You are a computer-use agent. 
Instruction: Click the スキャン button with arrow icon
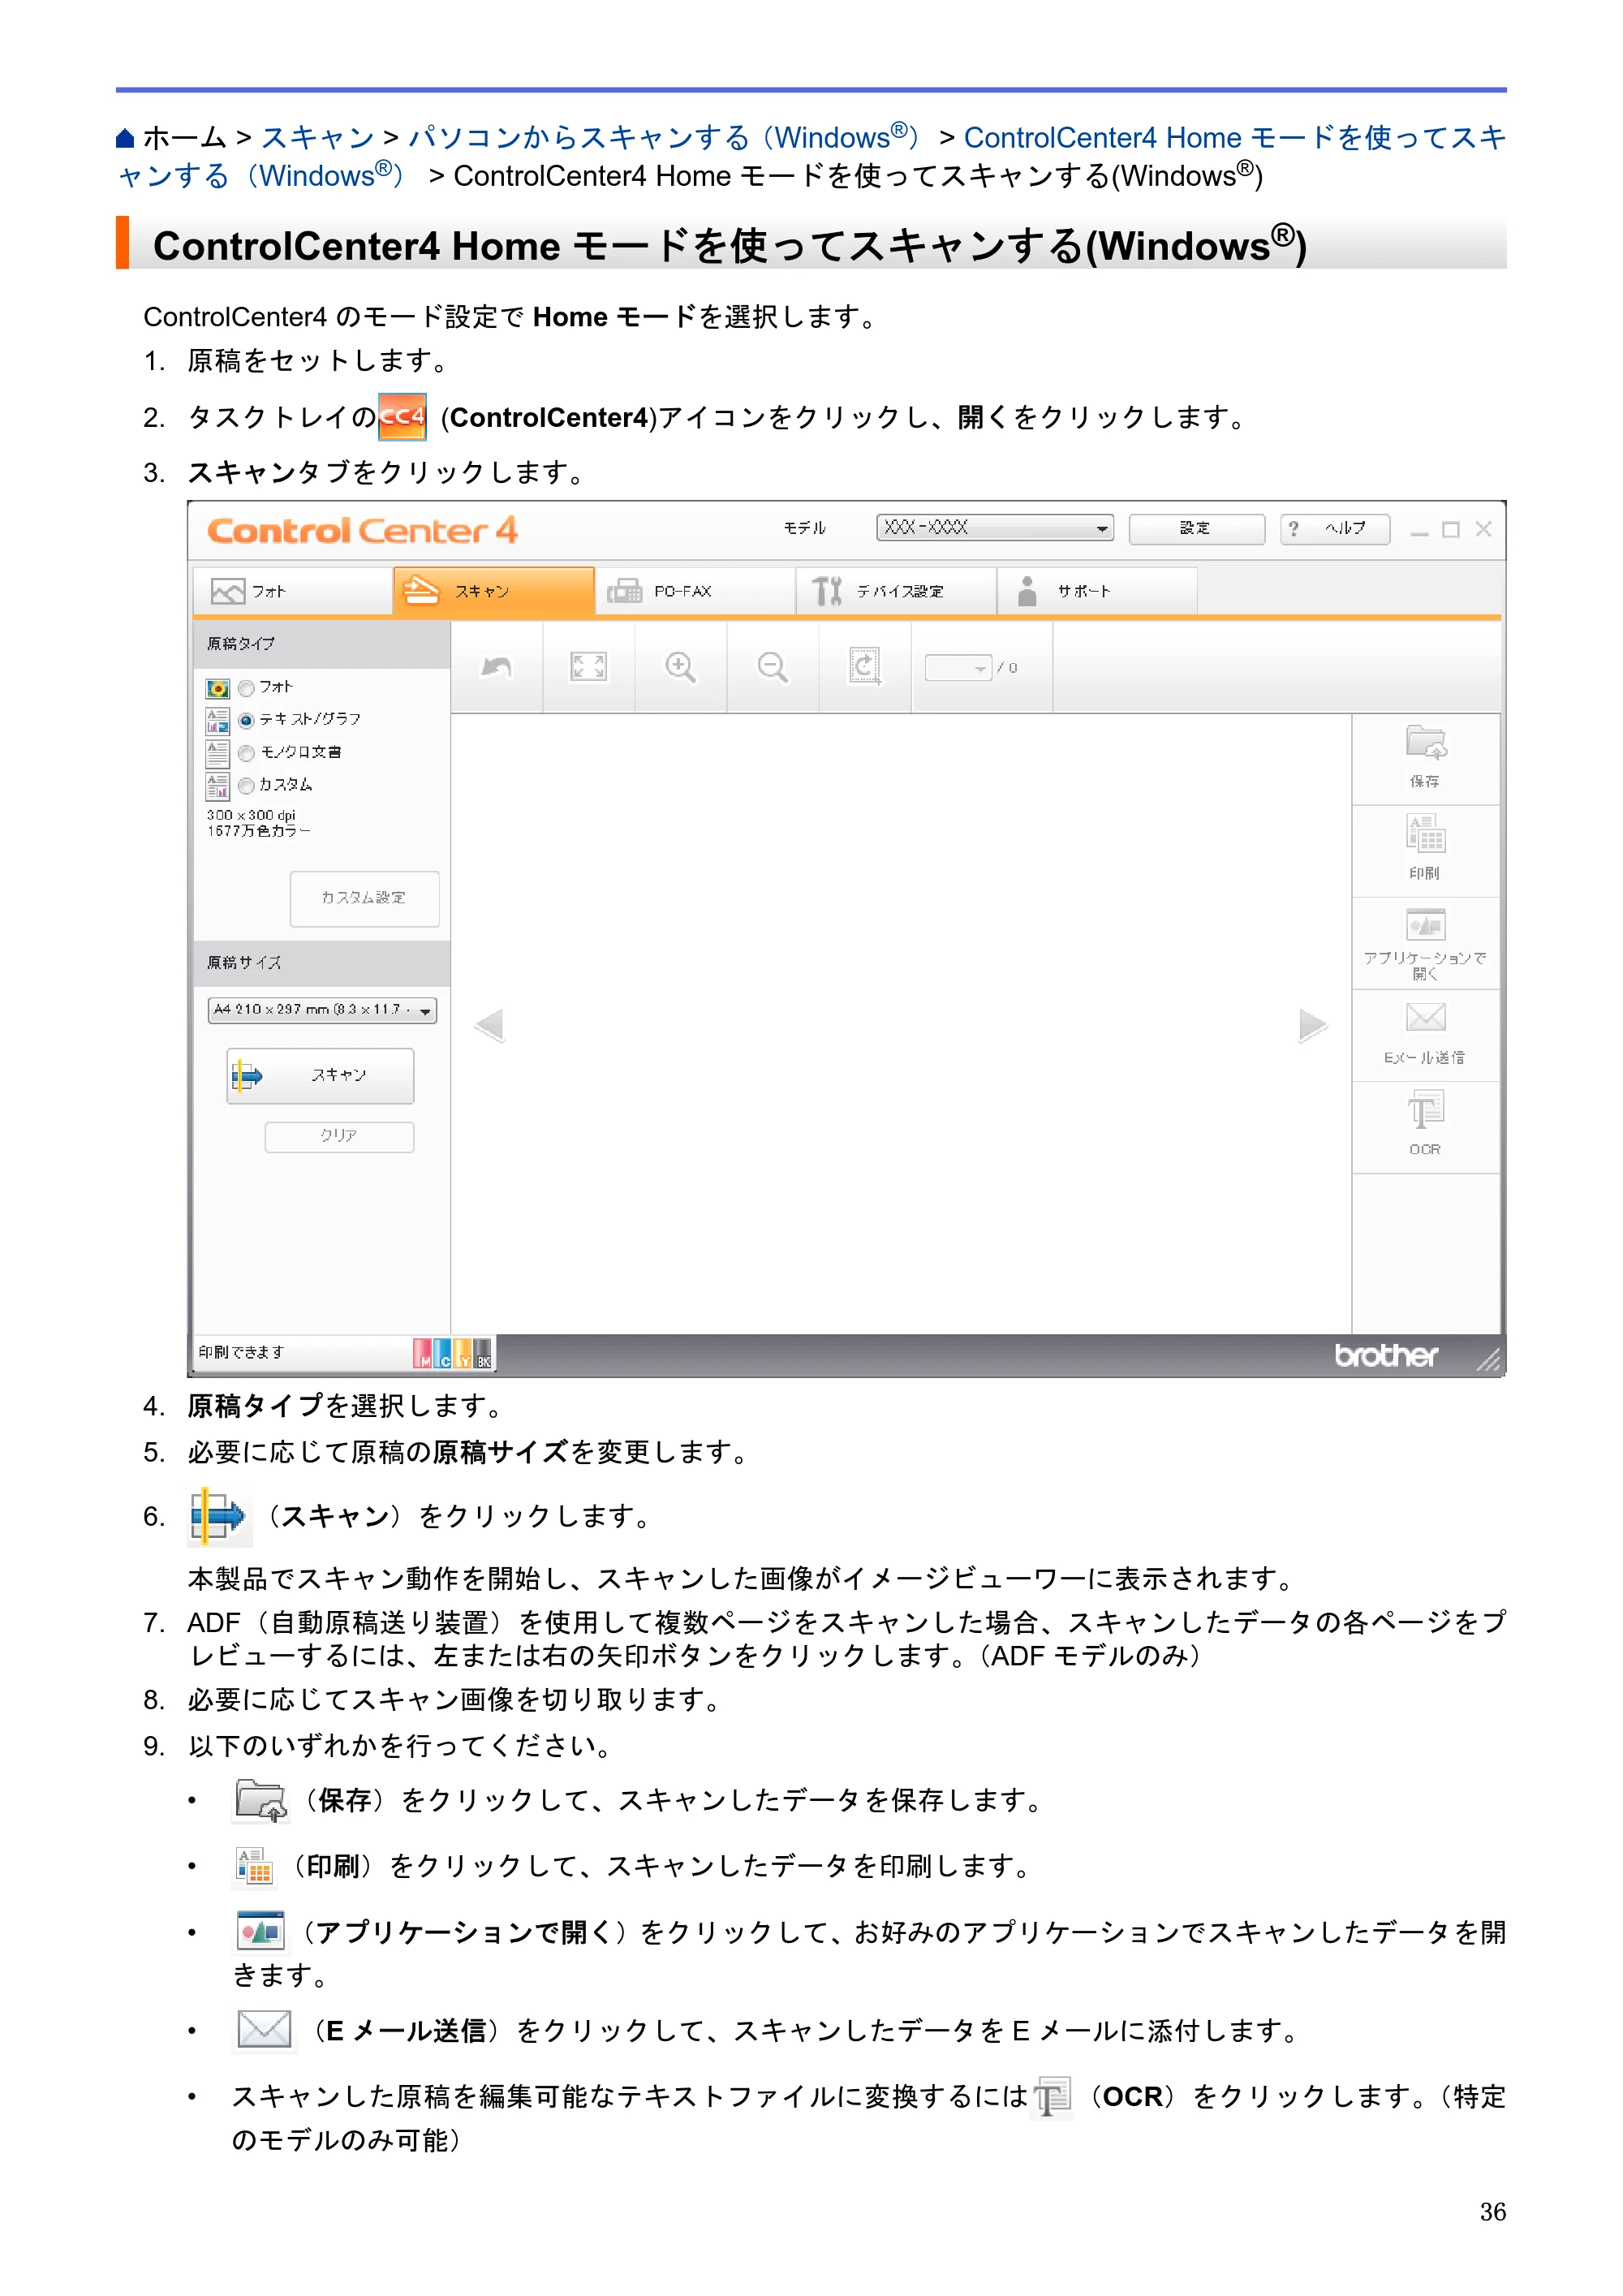pos(320,1076)
